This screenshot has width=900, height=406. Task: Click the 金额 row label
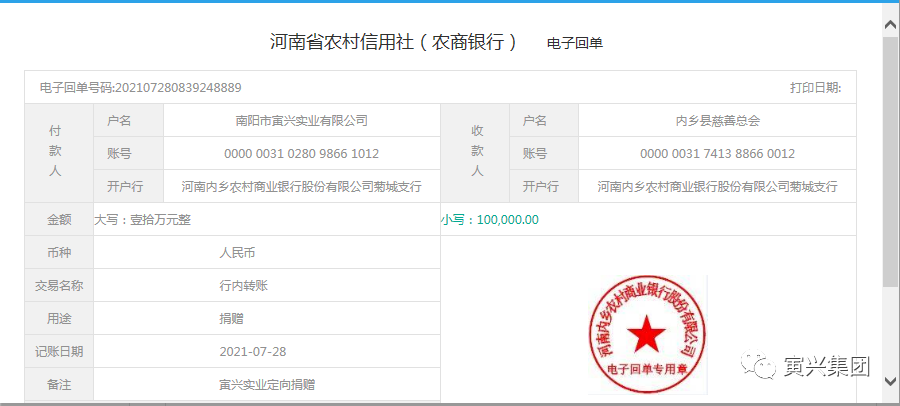tap(59, 220)
